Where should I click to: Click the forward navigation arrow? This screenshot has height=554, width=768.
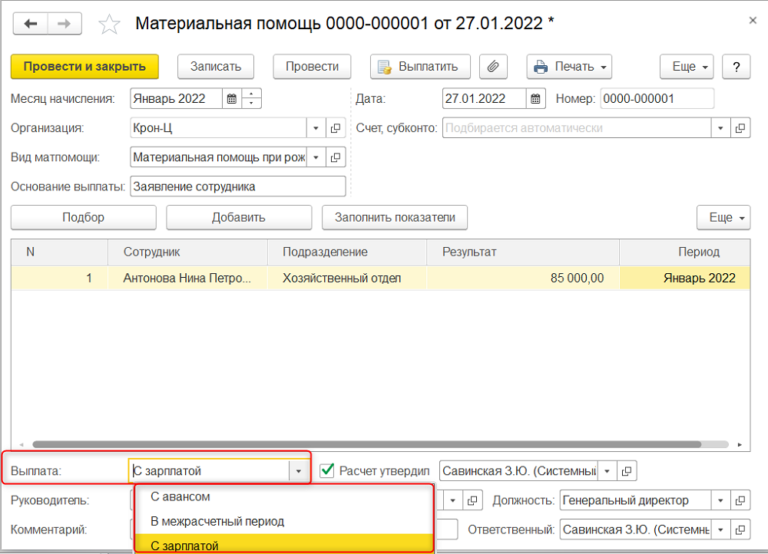tap(65, 23)
